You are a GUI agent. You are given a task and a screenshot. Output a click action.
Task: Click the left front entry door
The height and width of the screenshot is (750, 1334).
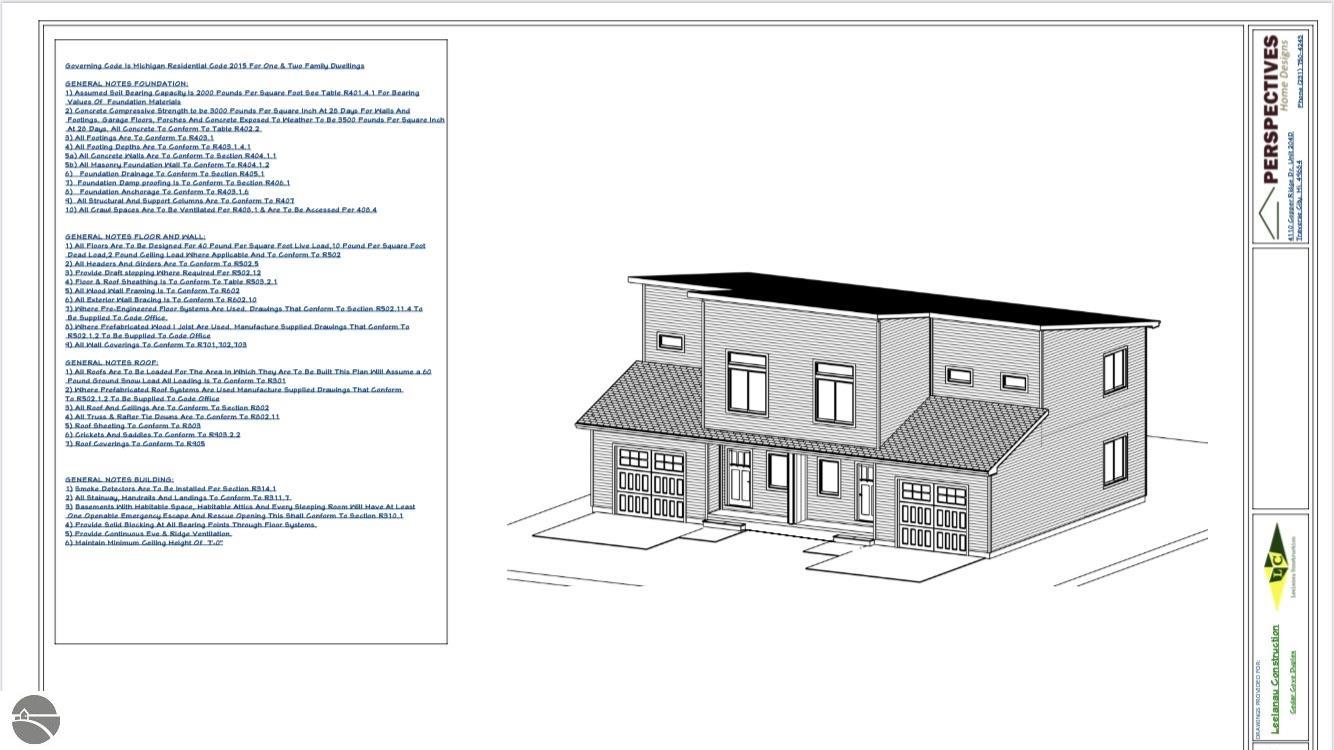pos(739,478)
